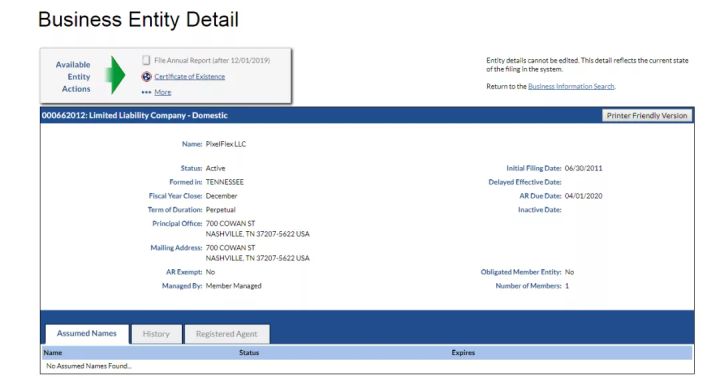Sort by the Status column header
The width and height of the screenshot is (720, 377).
[249, 353]
